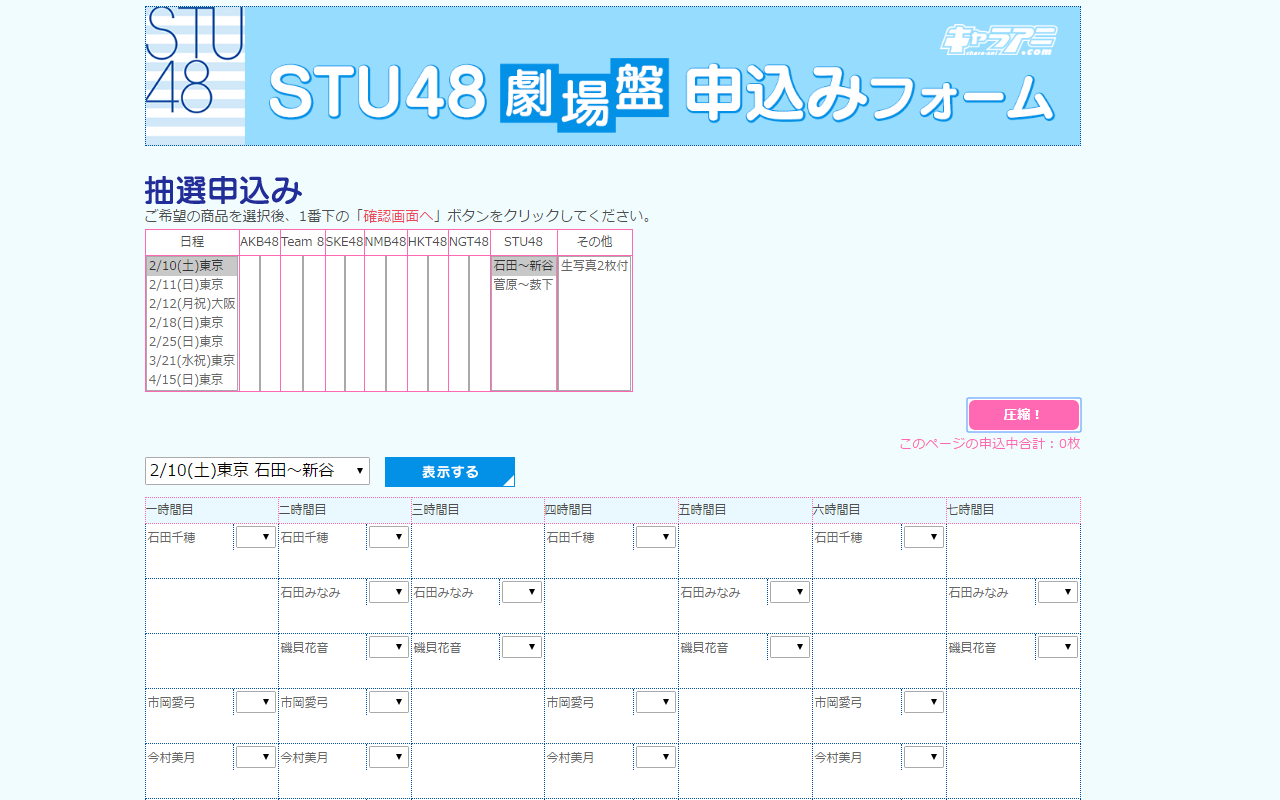The height and width of the screenshot is (800, 1280).
Task: Open 石田みなみ quantity dropdown in 三時間目
Action: [x=522, y=592]
